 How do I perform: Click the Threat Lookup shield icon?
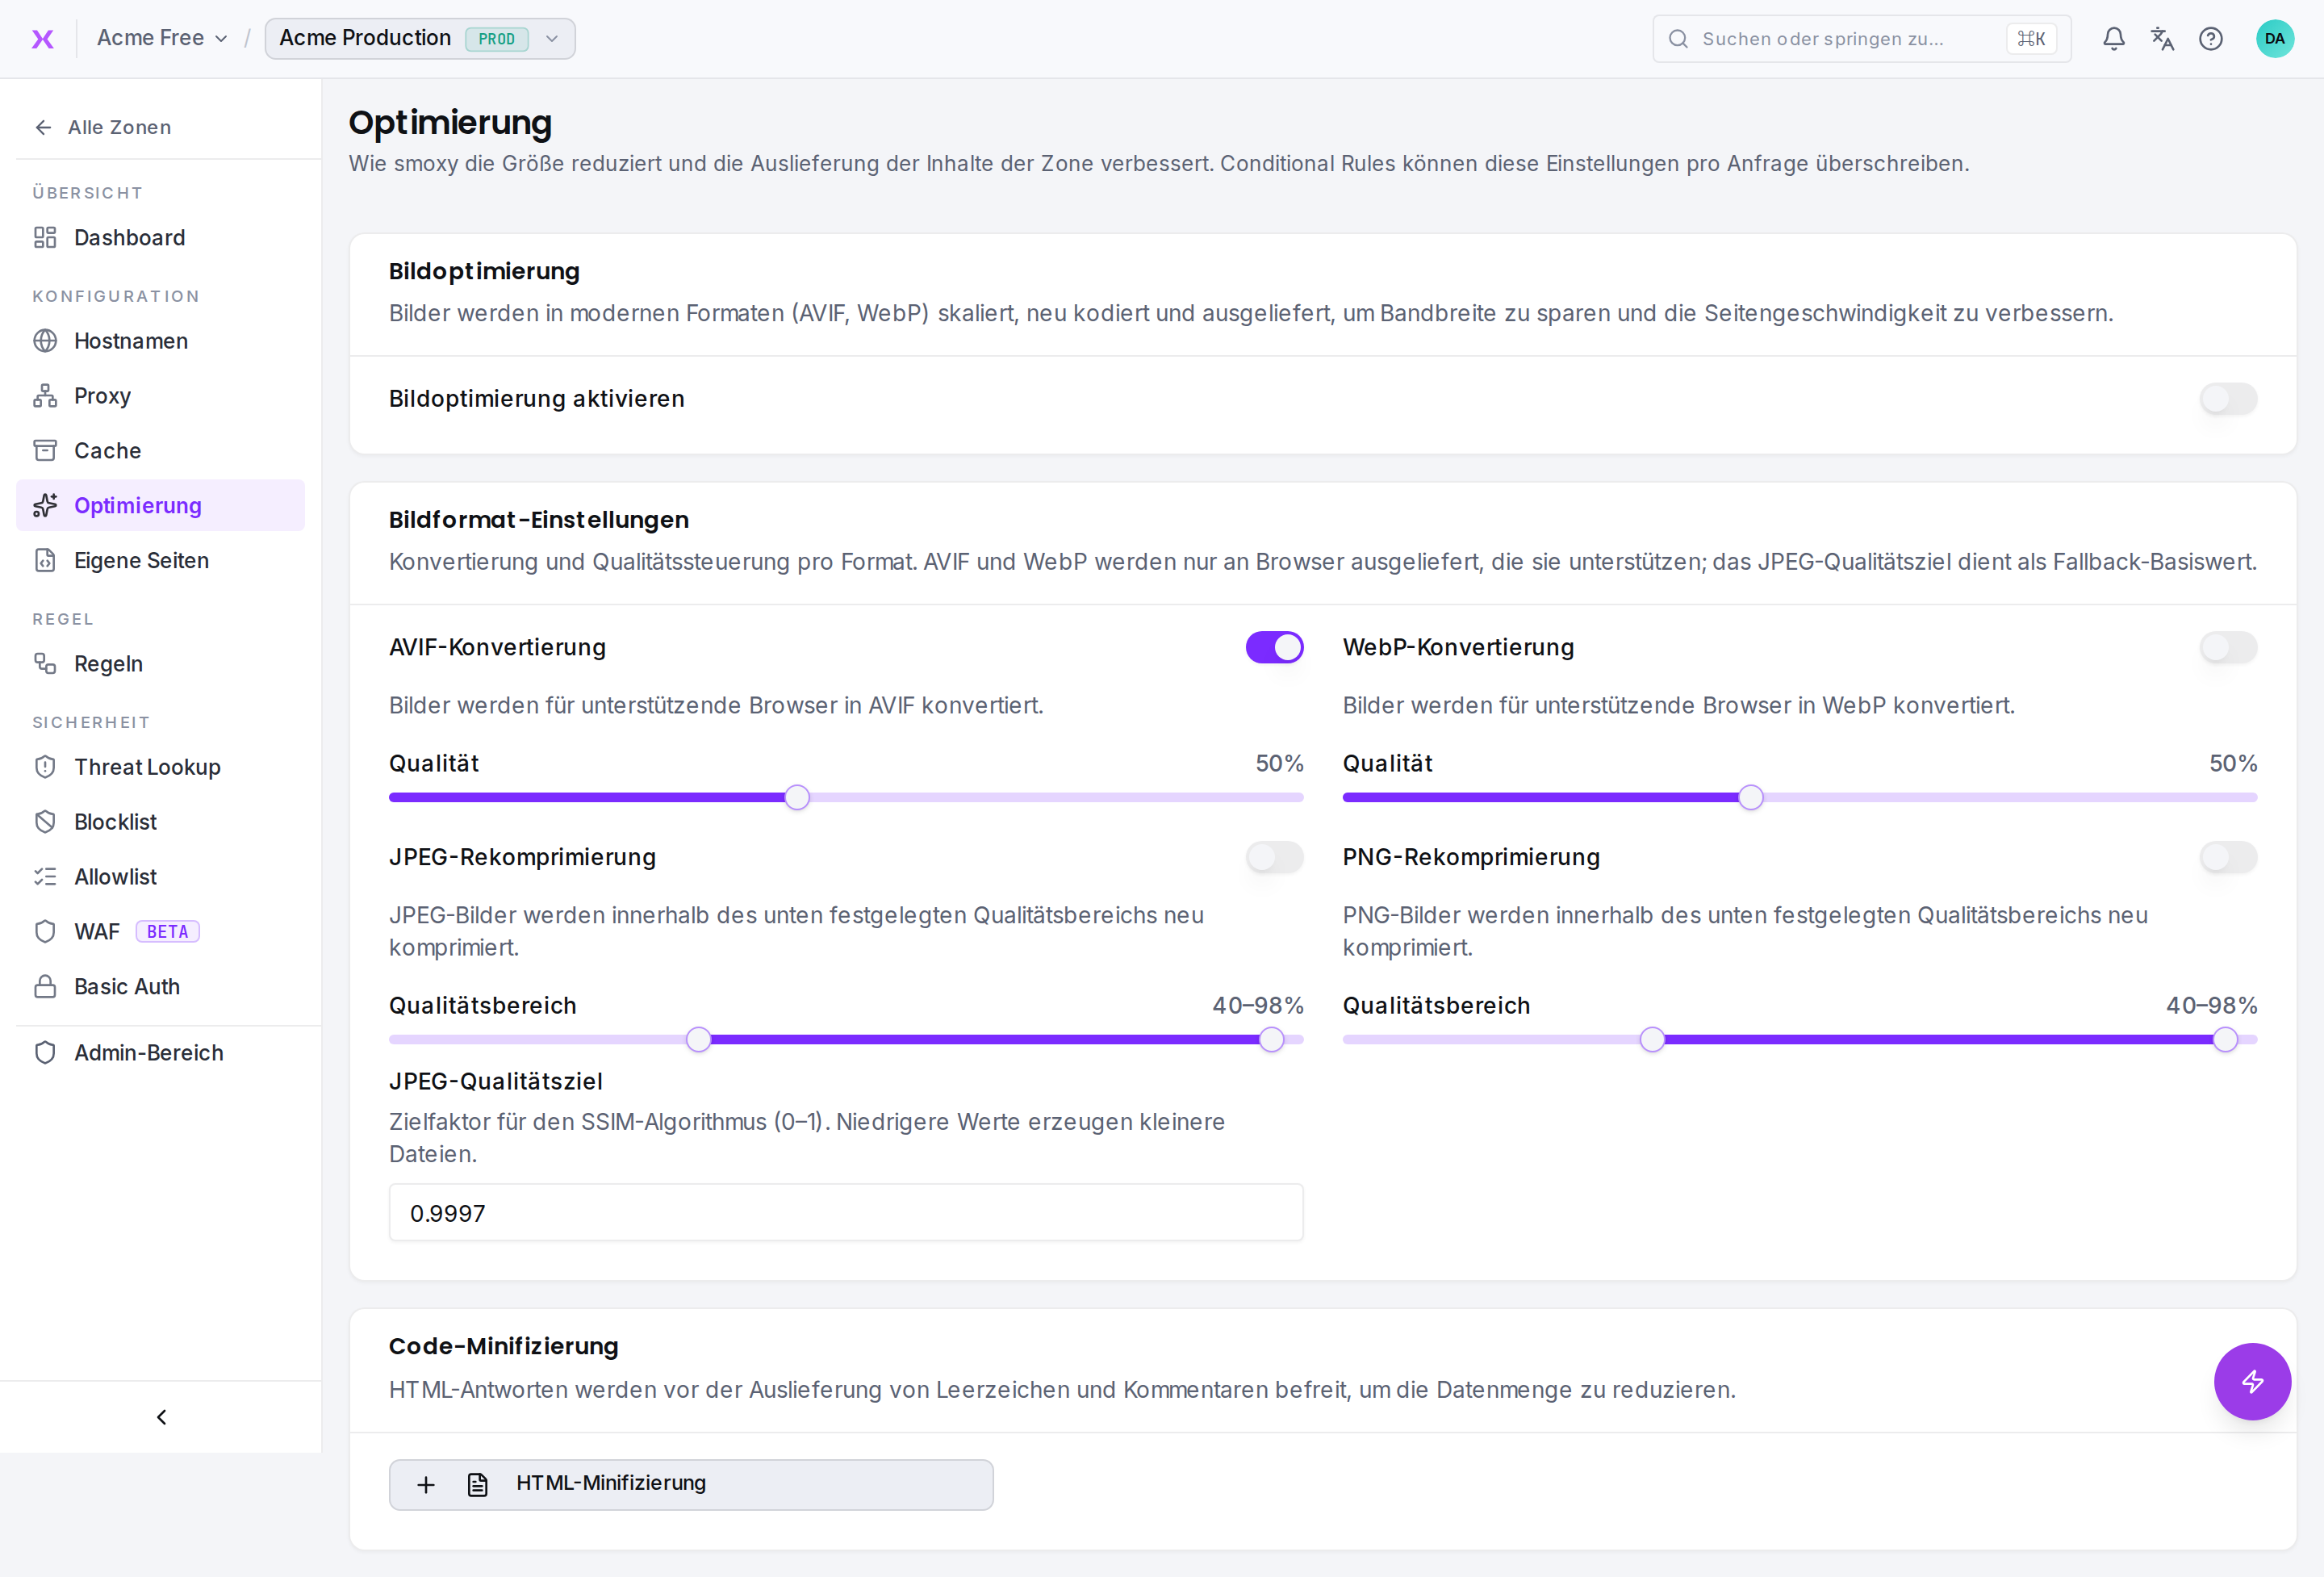coord(45,767)
